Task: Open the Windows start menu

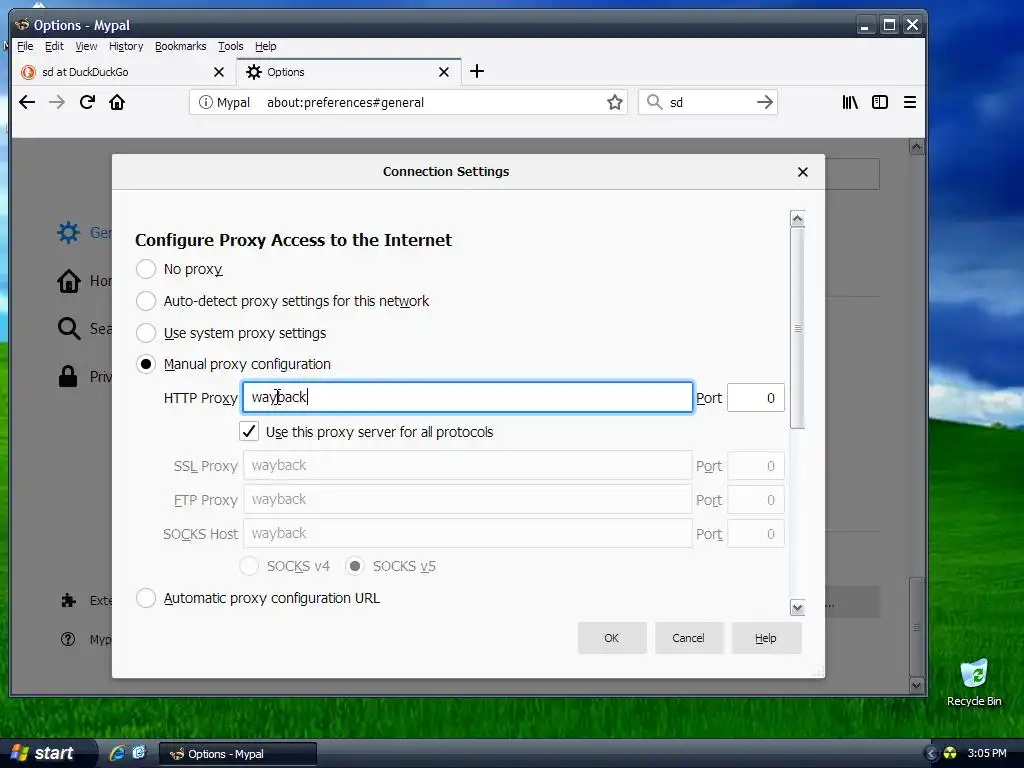Action: 47,753
